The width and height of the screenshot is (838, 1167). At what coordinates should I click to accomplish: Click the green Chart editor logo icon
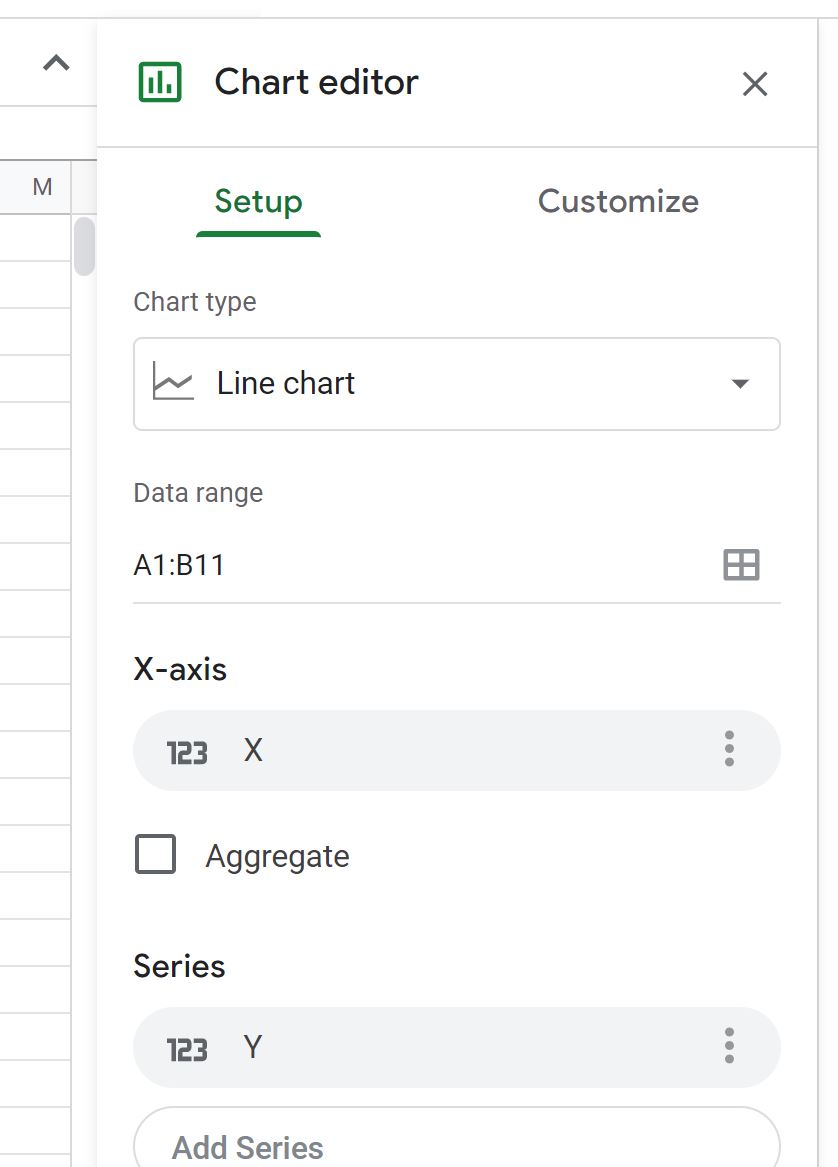(160, 82)
